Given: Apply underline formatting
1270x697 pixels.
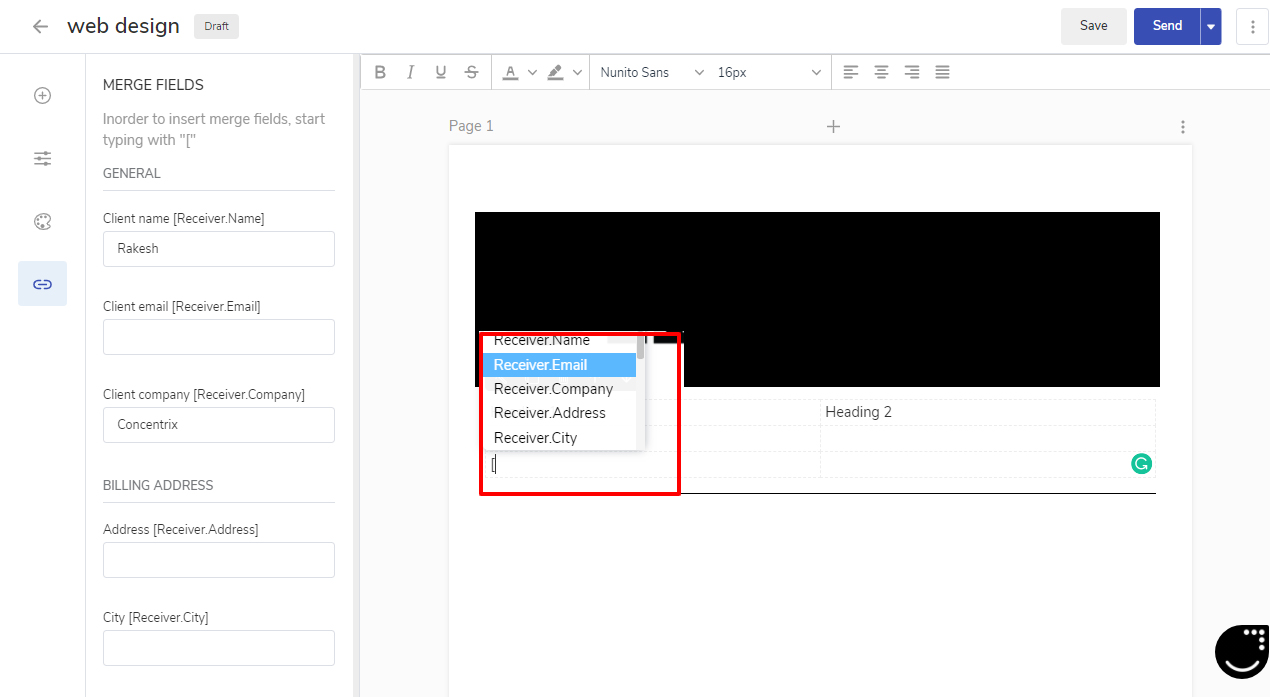Looking at the screenshot, I should click(x=441, y=72).
